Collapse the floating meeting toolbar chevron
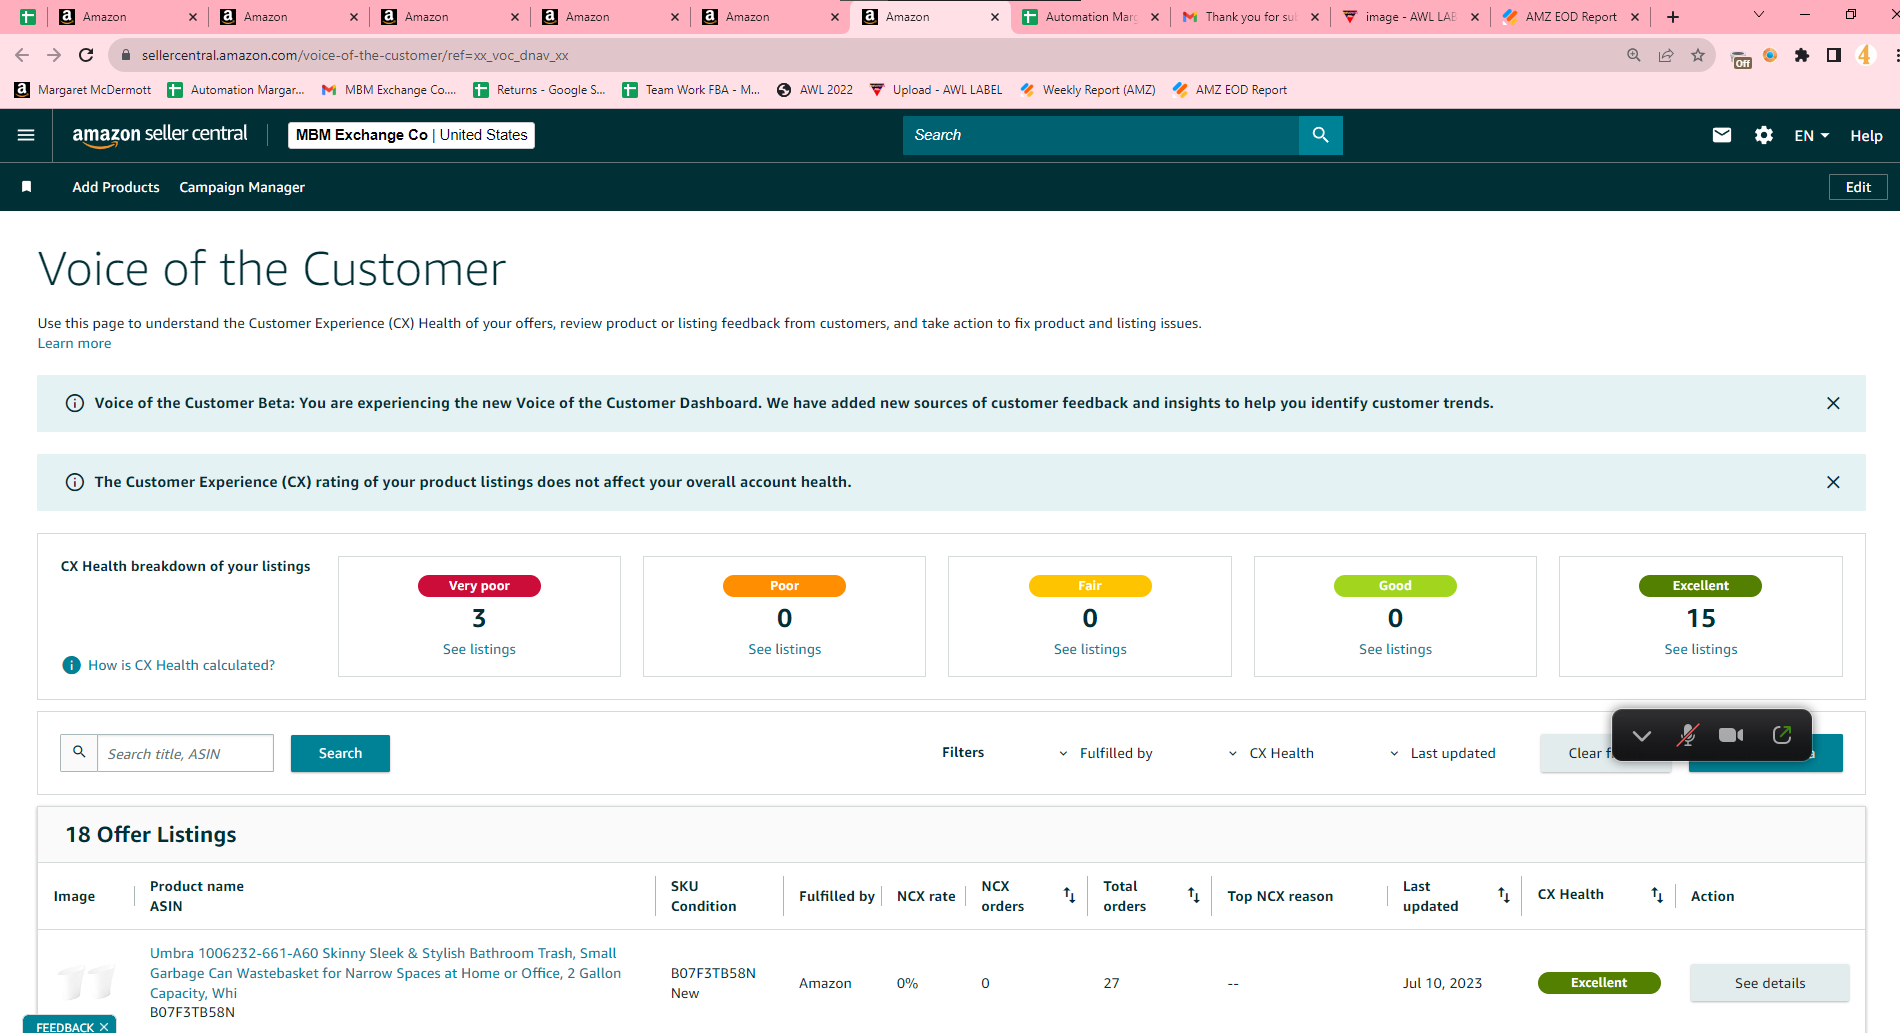Image resolution: width=1900 pixels, height=1033 pixels. click(1641, 736)
